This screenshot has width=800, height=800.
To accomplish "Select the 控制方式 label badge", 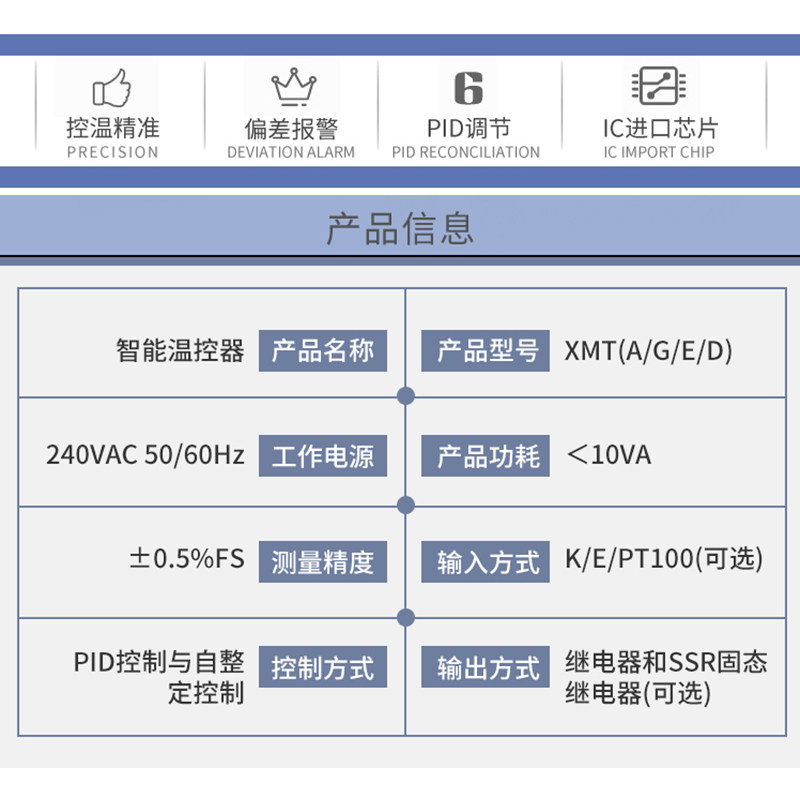I will [322, 667].
